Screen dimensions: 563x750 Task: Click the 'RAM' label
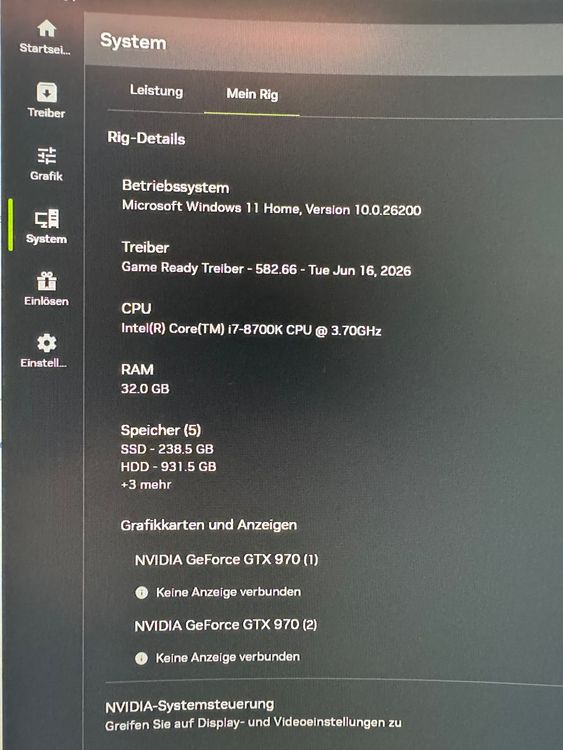137,369
